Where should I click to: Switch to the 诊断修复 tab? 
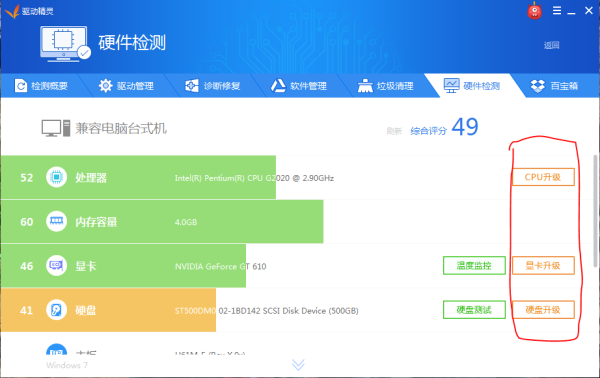pyautogui.click(x=213, y=86)
